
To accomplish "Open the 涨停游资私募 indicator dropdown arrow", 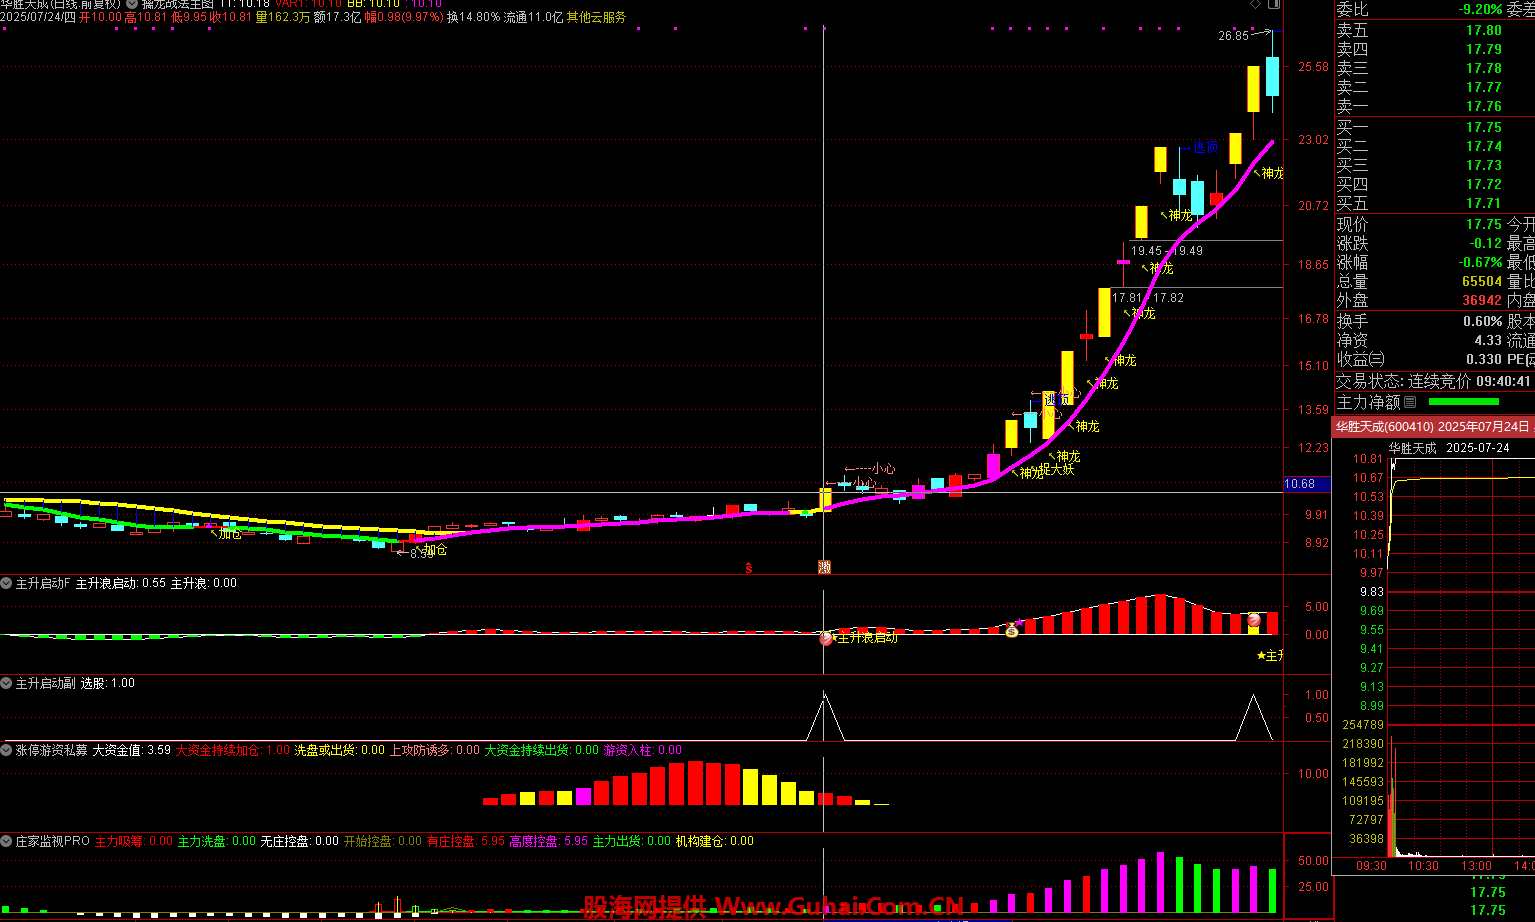I will pos(7,750).
